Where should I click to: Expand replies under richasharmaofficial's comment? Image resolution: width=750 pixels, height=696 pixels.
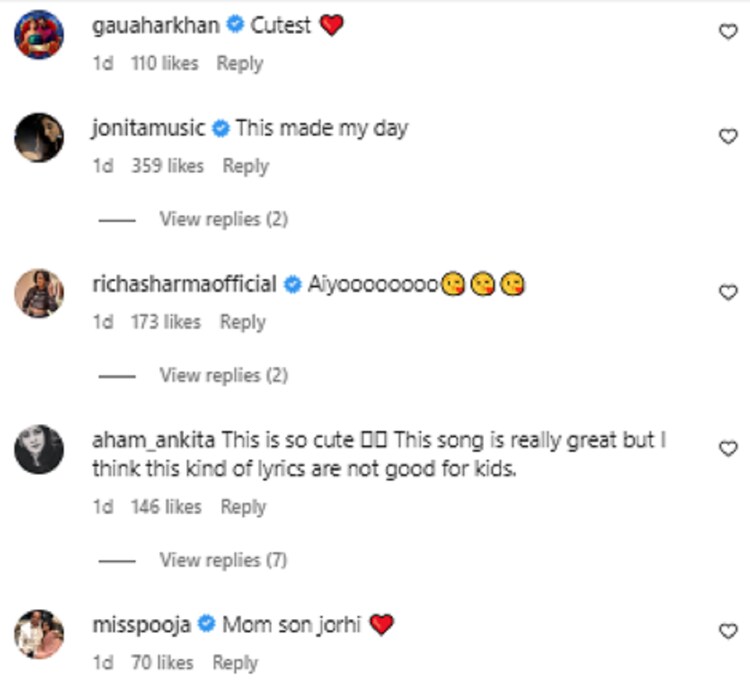[223, 375]
